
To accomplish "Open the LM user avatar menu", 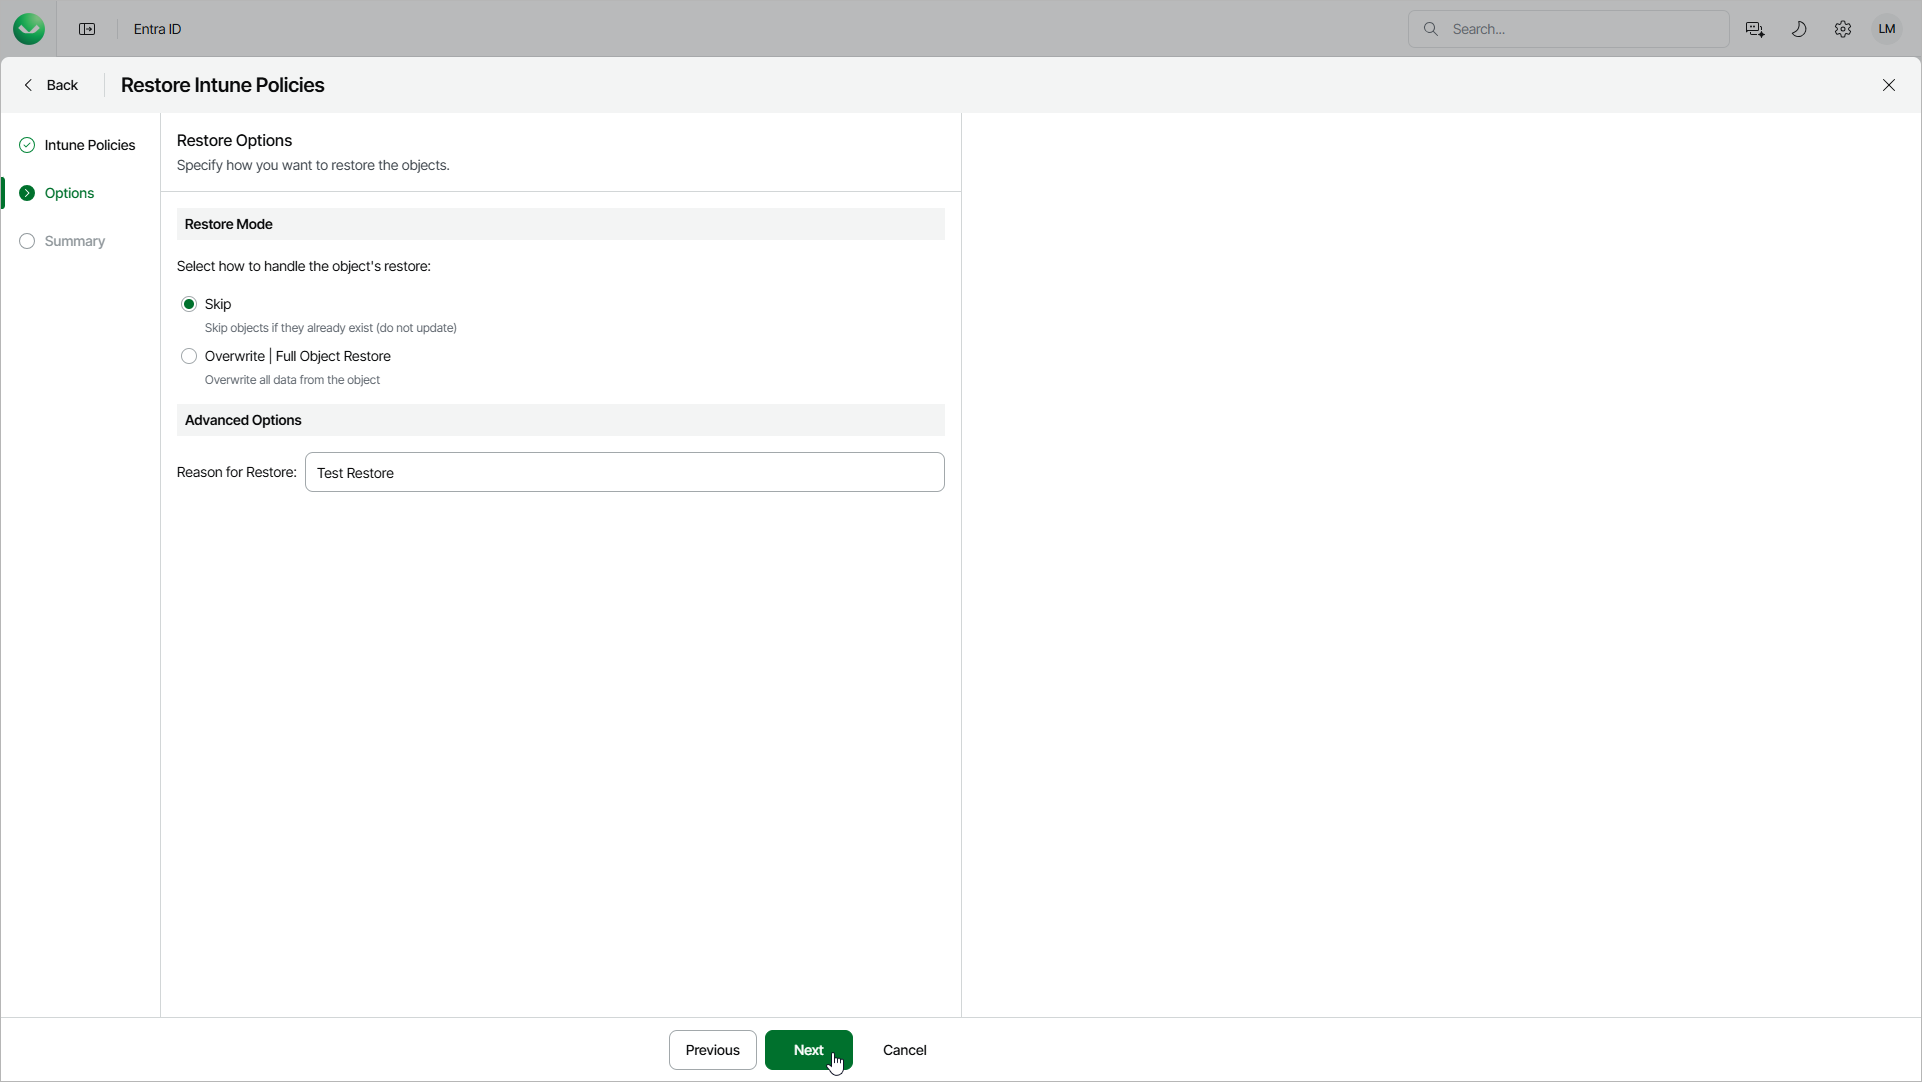I will 1887,29.
